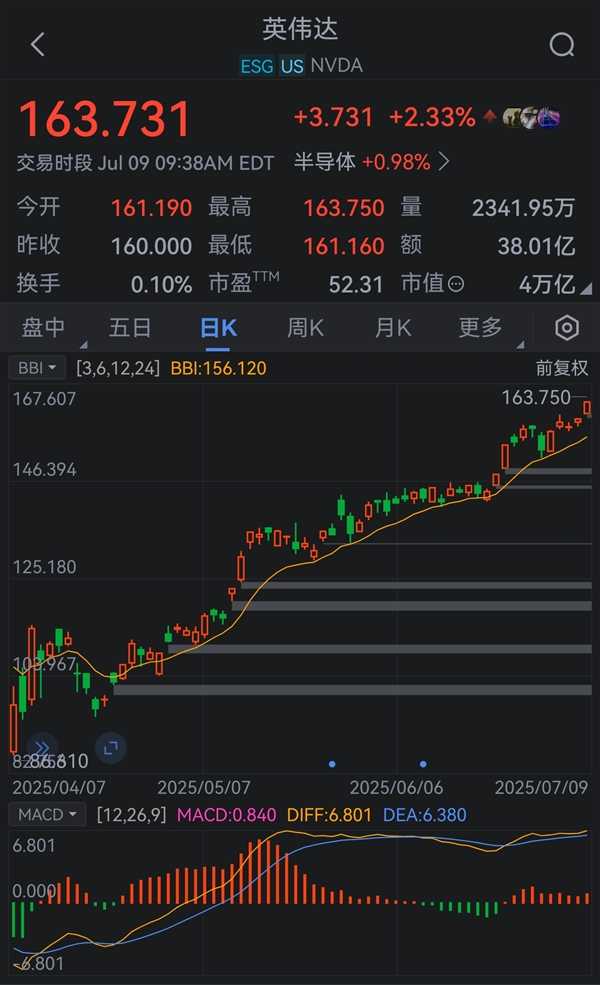Click the US market tag
This screenshot has height=985, width=600.
pyautogui.click(x=292, y=66)
